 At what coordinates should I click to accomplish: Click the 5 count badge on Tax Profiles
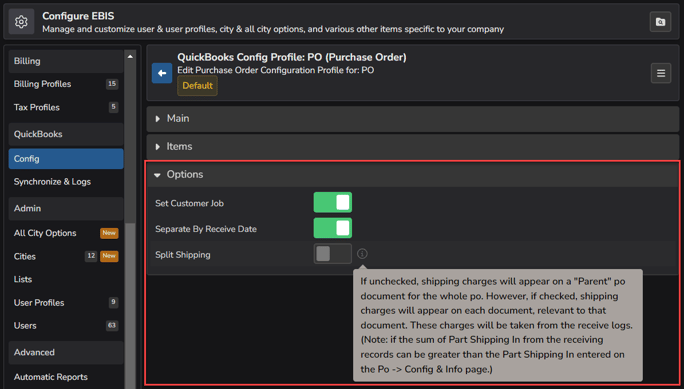[113, 107]
